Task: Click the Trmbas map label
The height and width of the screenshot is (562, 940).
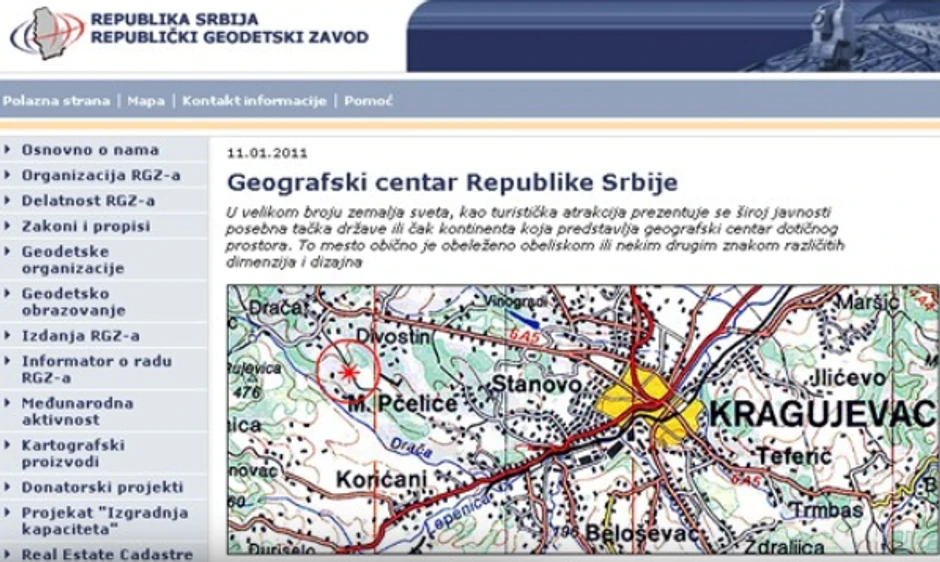Action: tap(828, 510)
